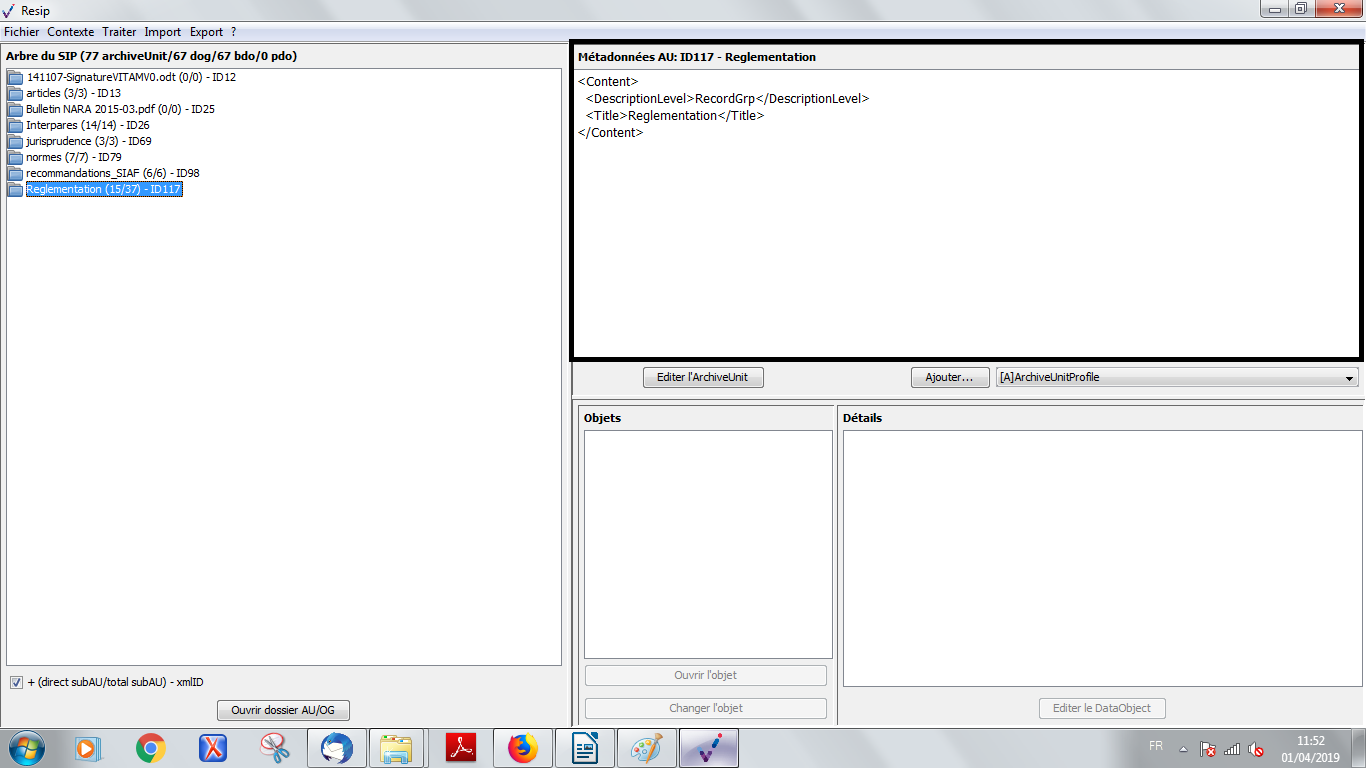Click the Editer l'ArchiveUnit button
The image size is (1366, 768).
tap(703, 378)
